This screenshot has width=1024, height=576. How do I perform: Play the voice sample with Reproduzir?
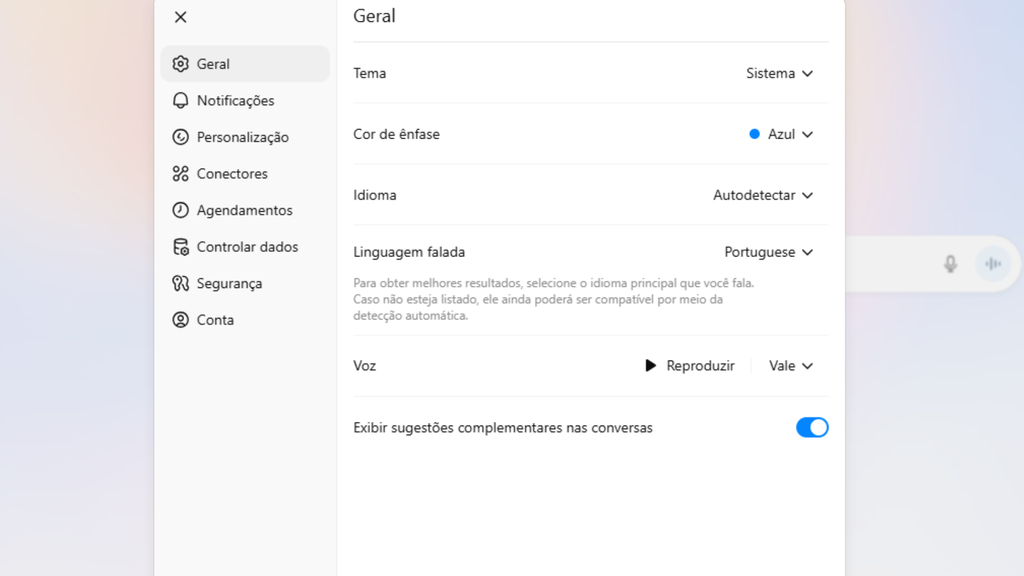pyautogui.click(x=690, y=366)
